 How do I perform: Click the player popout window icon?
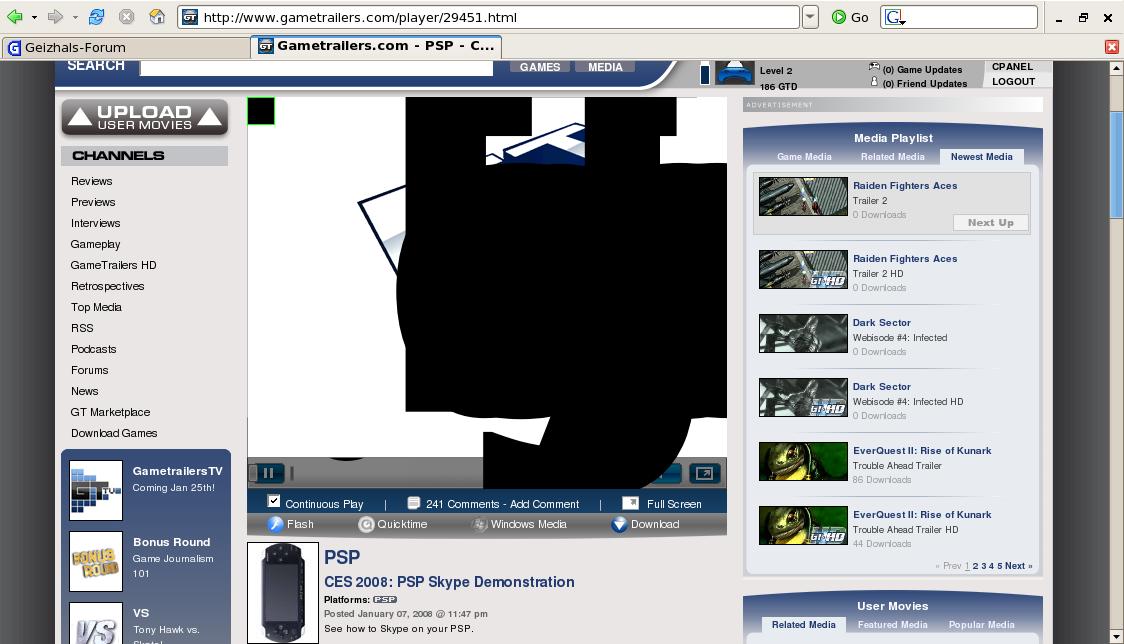[704, 473]
